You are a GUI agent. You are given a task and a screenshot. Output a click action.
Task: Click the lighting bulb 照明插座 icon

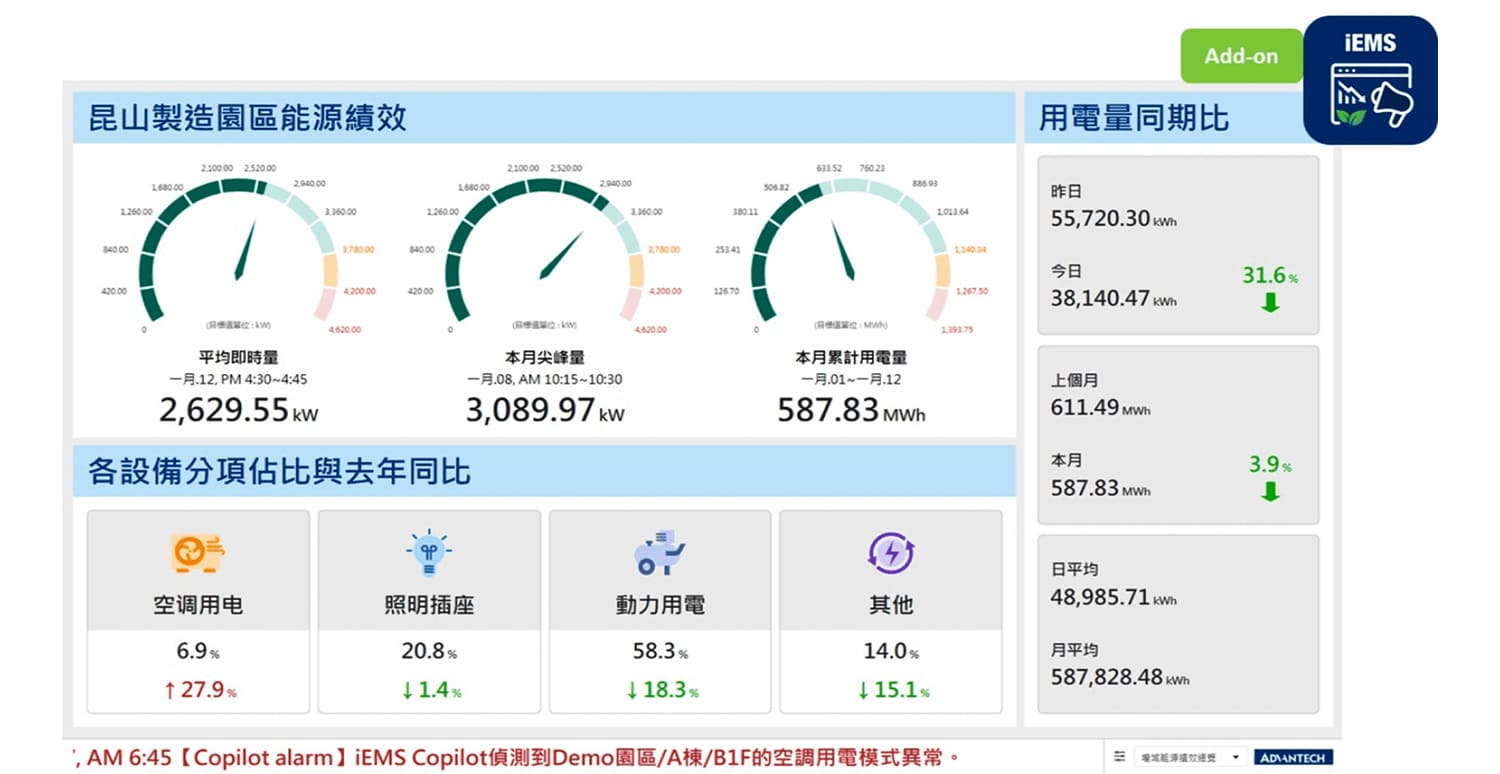pos(429,553)
